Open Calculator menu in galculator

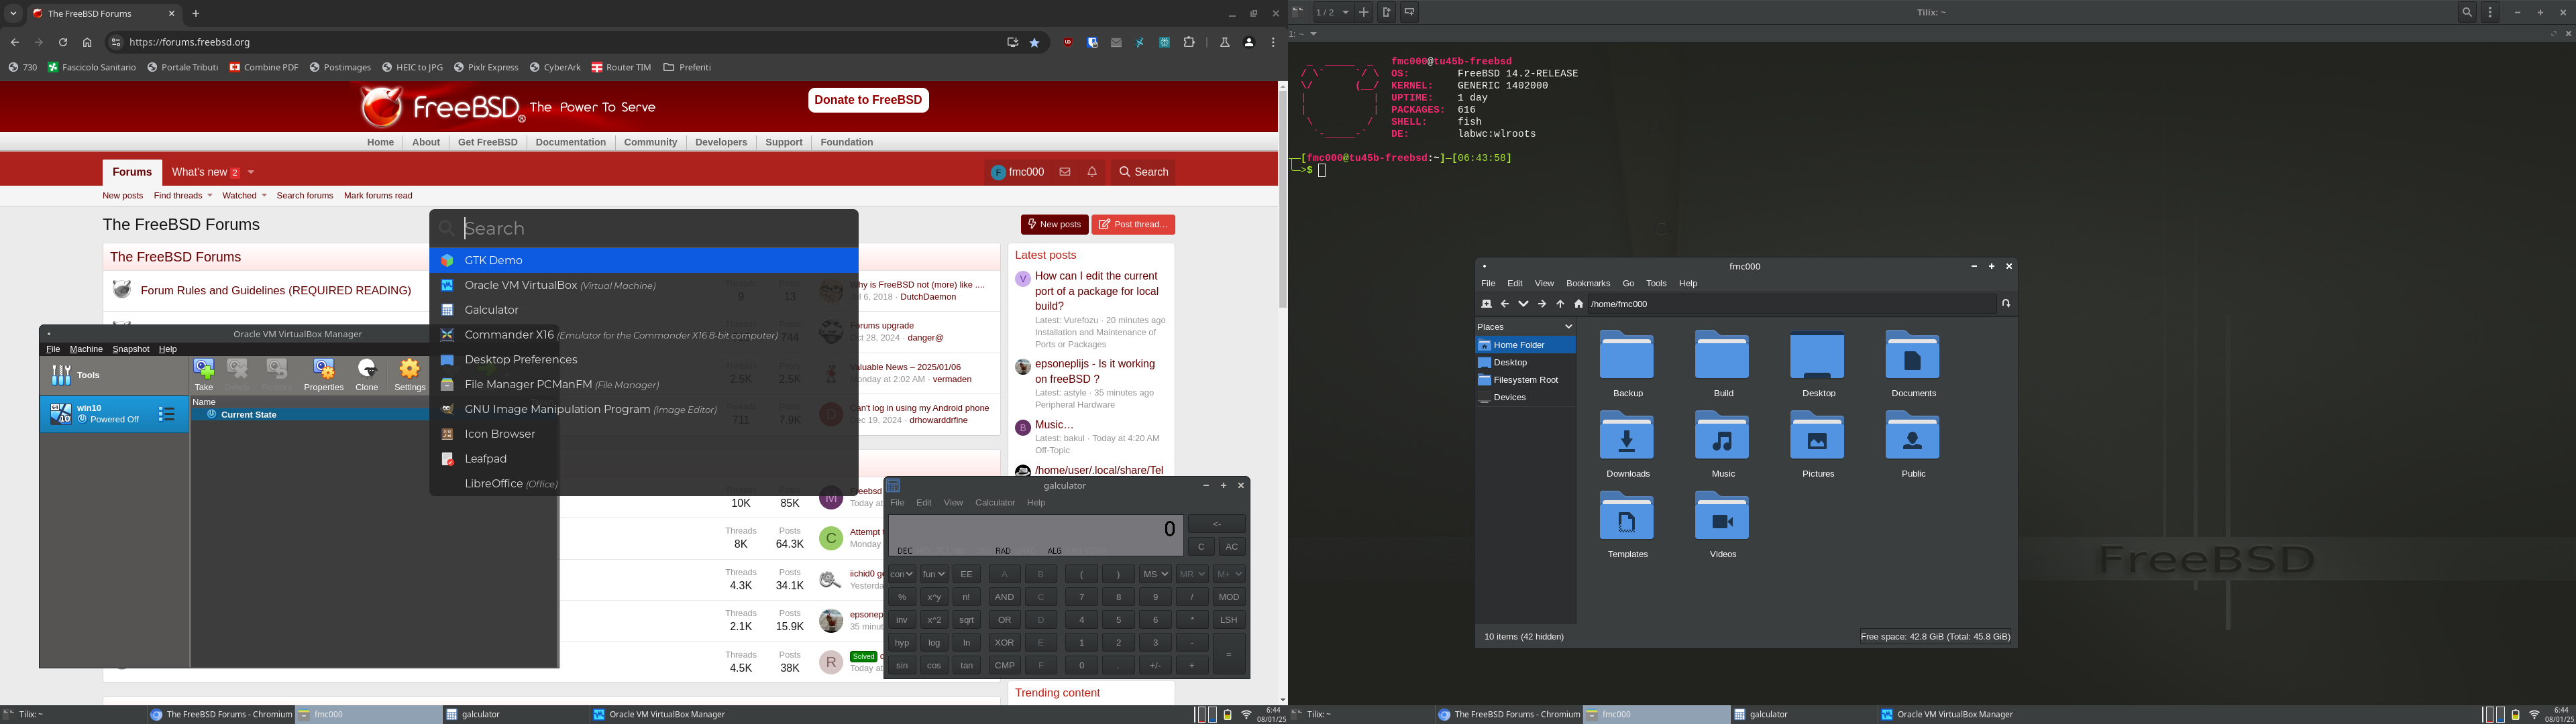coord(995,503)
